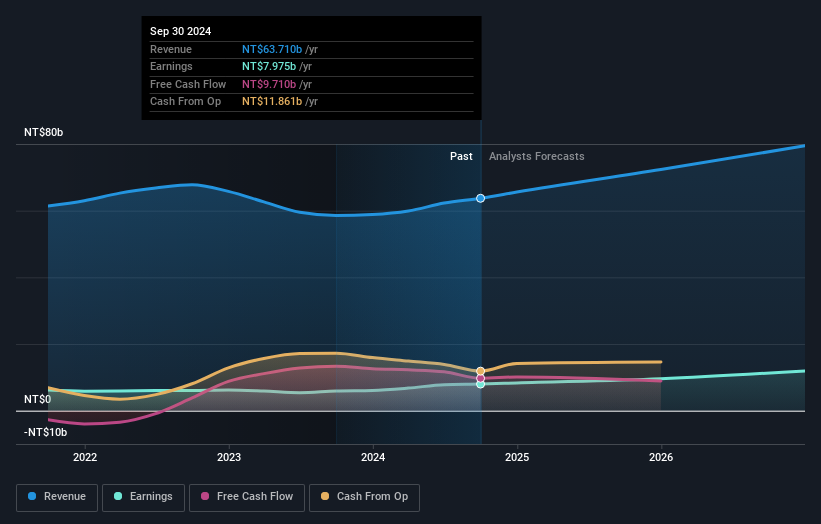
Task: Click the NT$0 y-axis label
Action: tap(38, 399)
